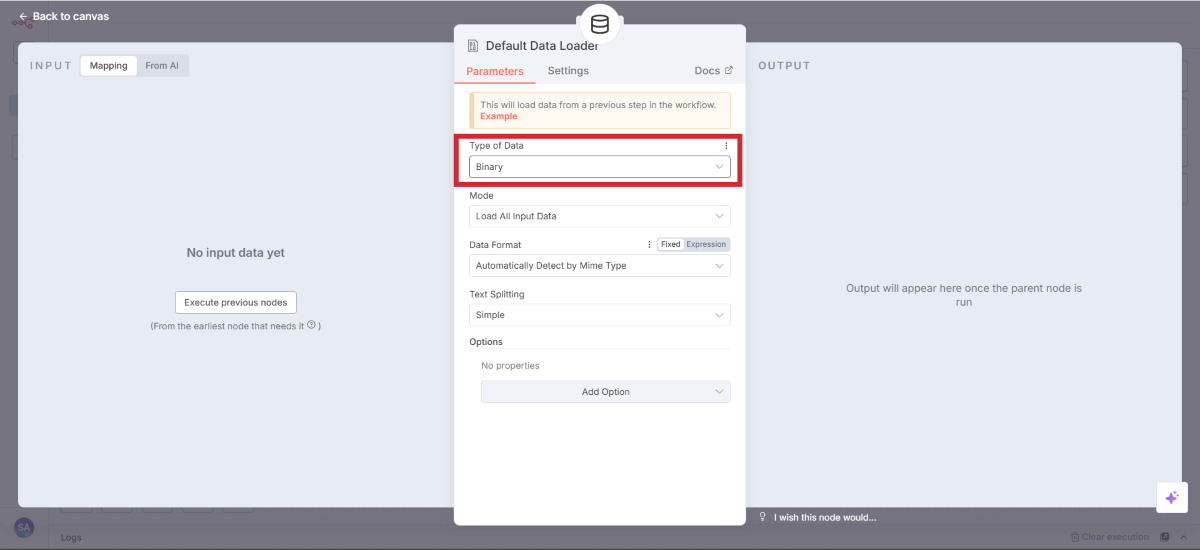
Task: Open the Type of Data options menu
Action: pyautogui.click(x=726, y=146)
